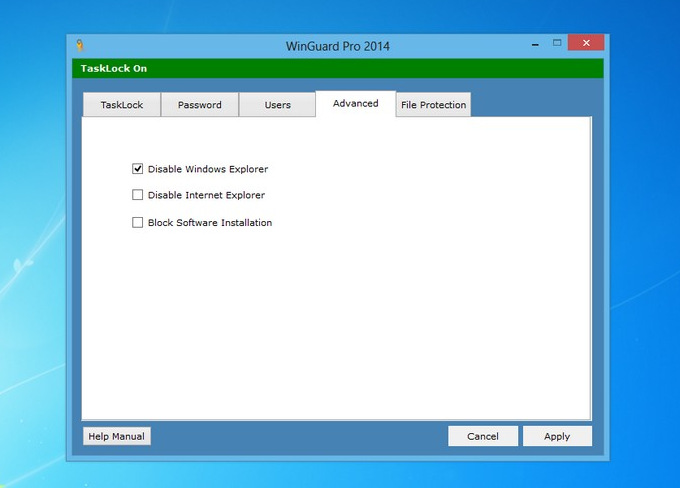Go to the Users tab
The width and height of the screenshot is (680, 488).
pyautogui.click(x=277, y=105)
